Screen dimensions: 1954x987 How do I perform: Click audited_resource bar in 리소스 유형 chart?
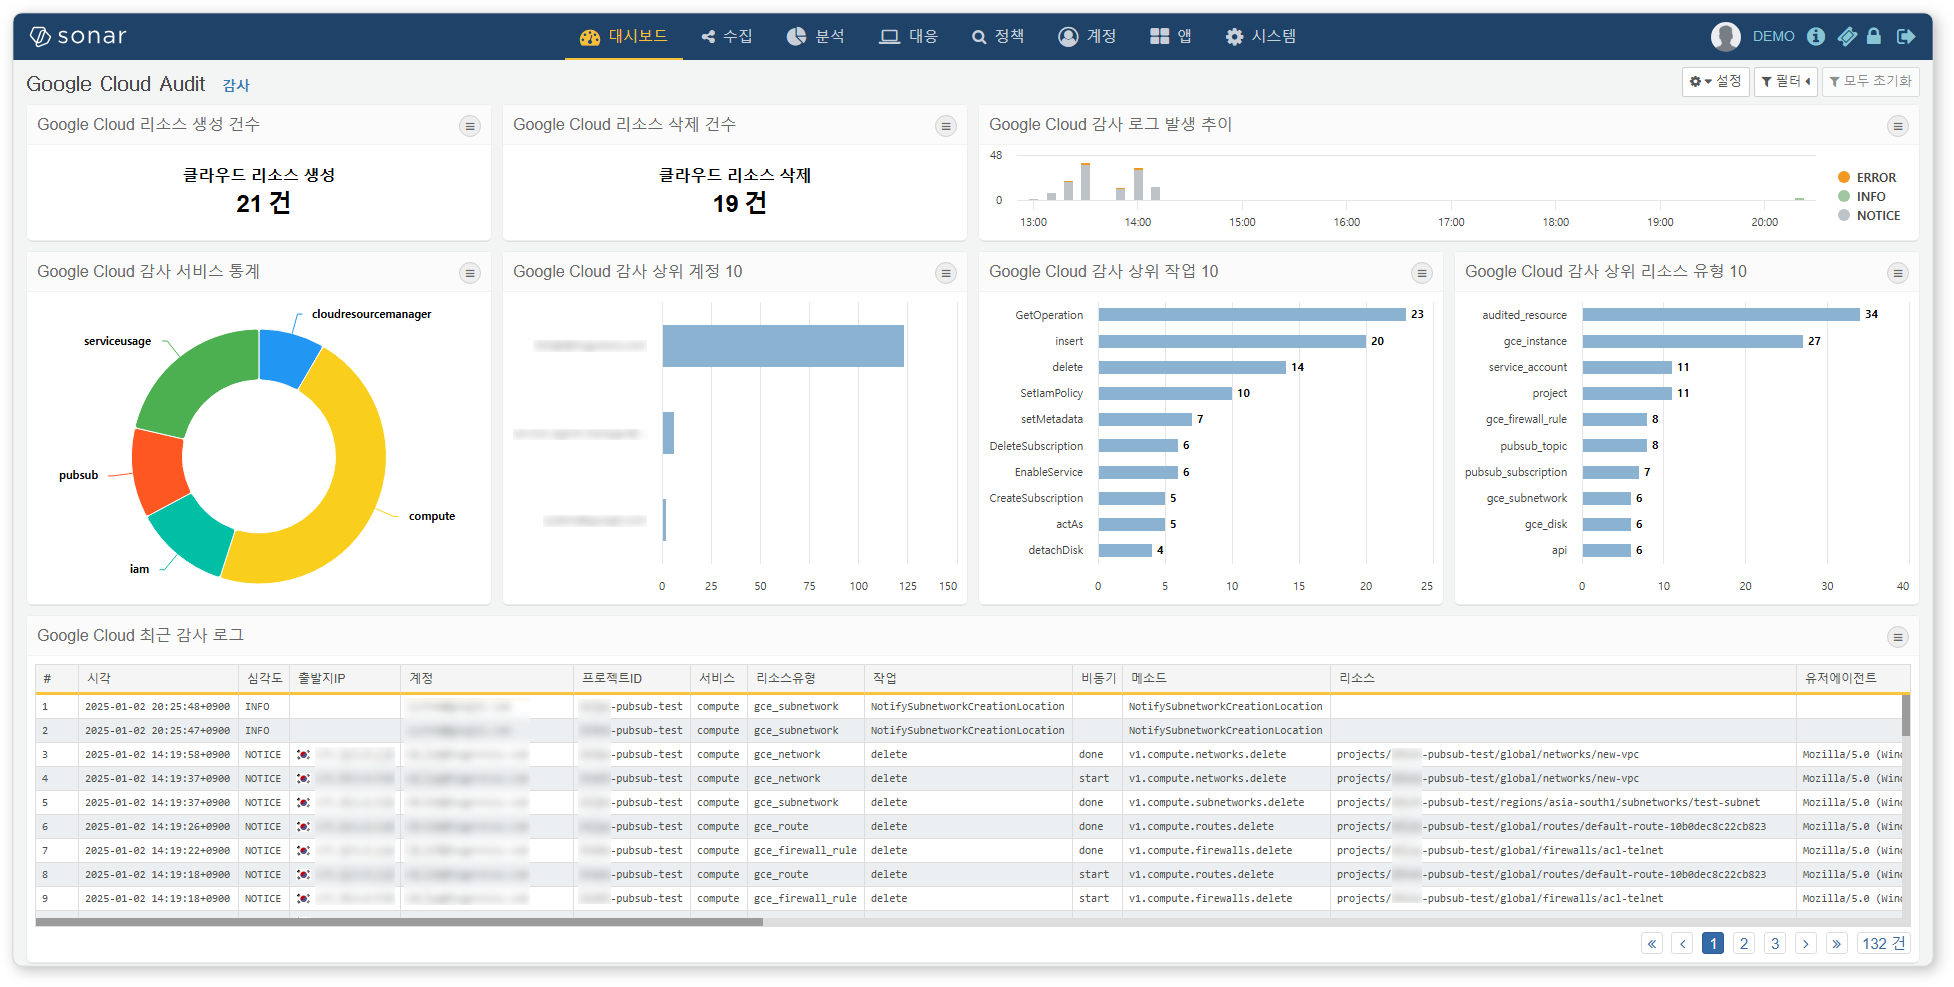[1721, 314]
